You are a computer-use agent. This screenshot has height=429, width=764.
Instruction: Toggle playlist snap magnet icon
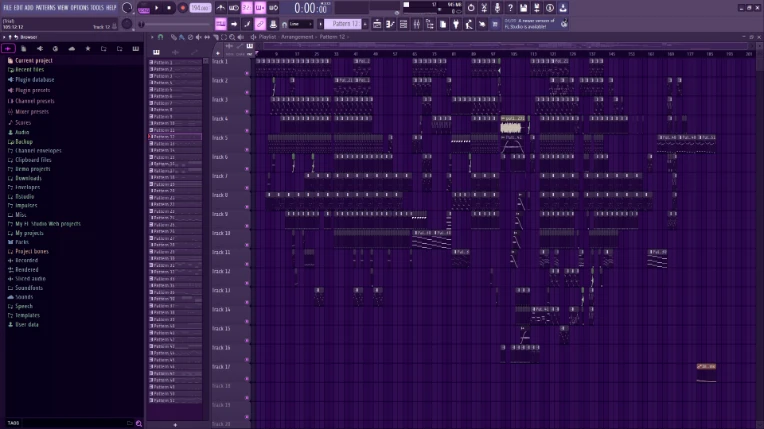[x=160, y=37]
